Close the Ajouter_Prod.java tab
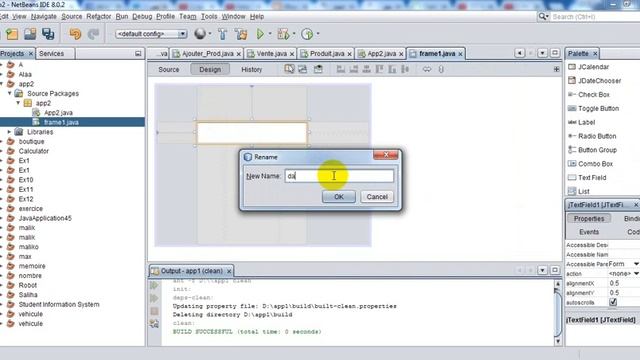Viewport: 640px width, 360px height. pyautogui.click(x=238, y=54)
